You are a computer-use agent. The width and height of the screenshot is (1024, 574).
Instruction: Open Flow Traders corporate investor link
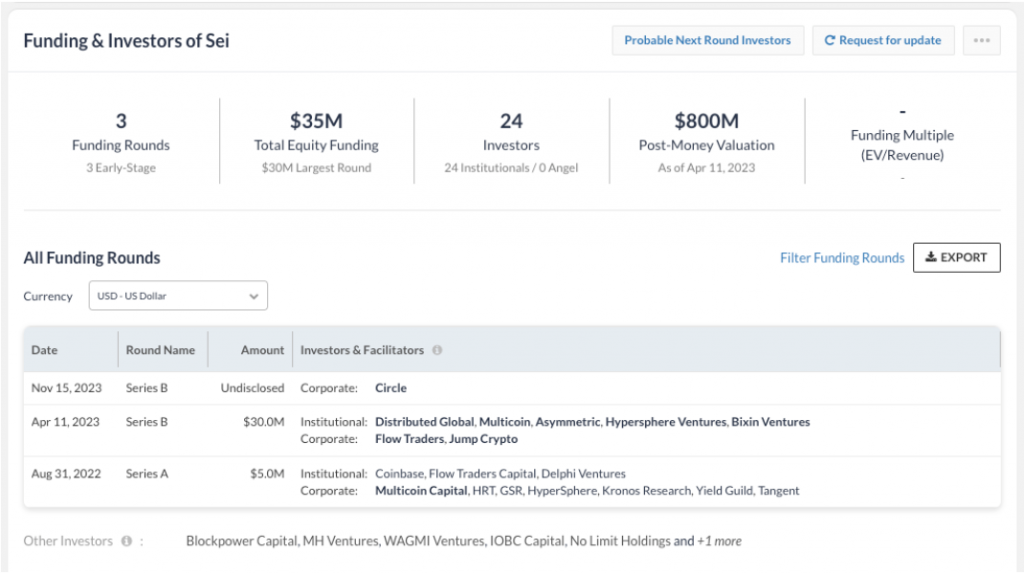(409, 439)
